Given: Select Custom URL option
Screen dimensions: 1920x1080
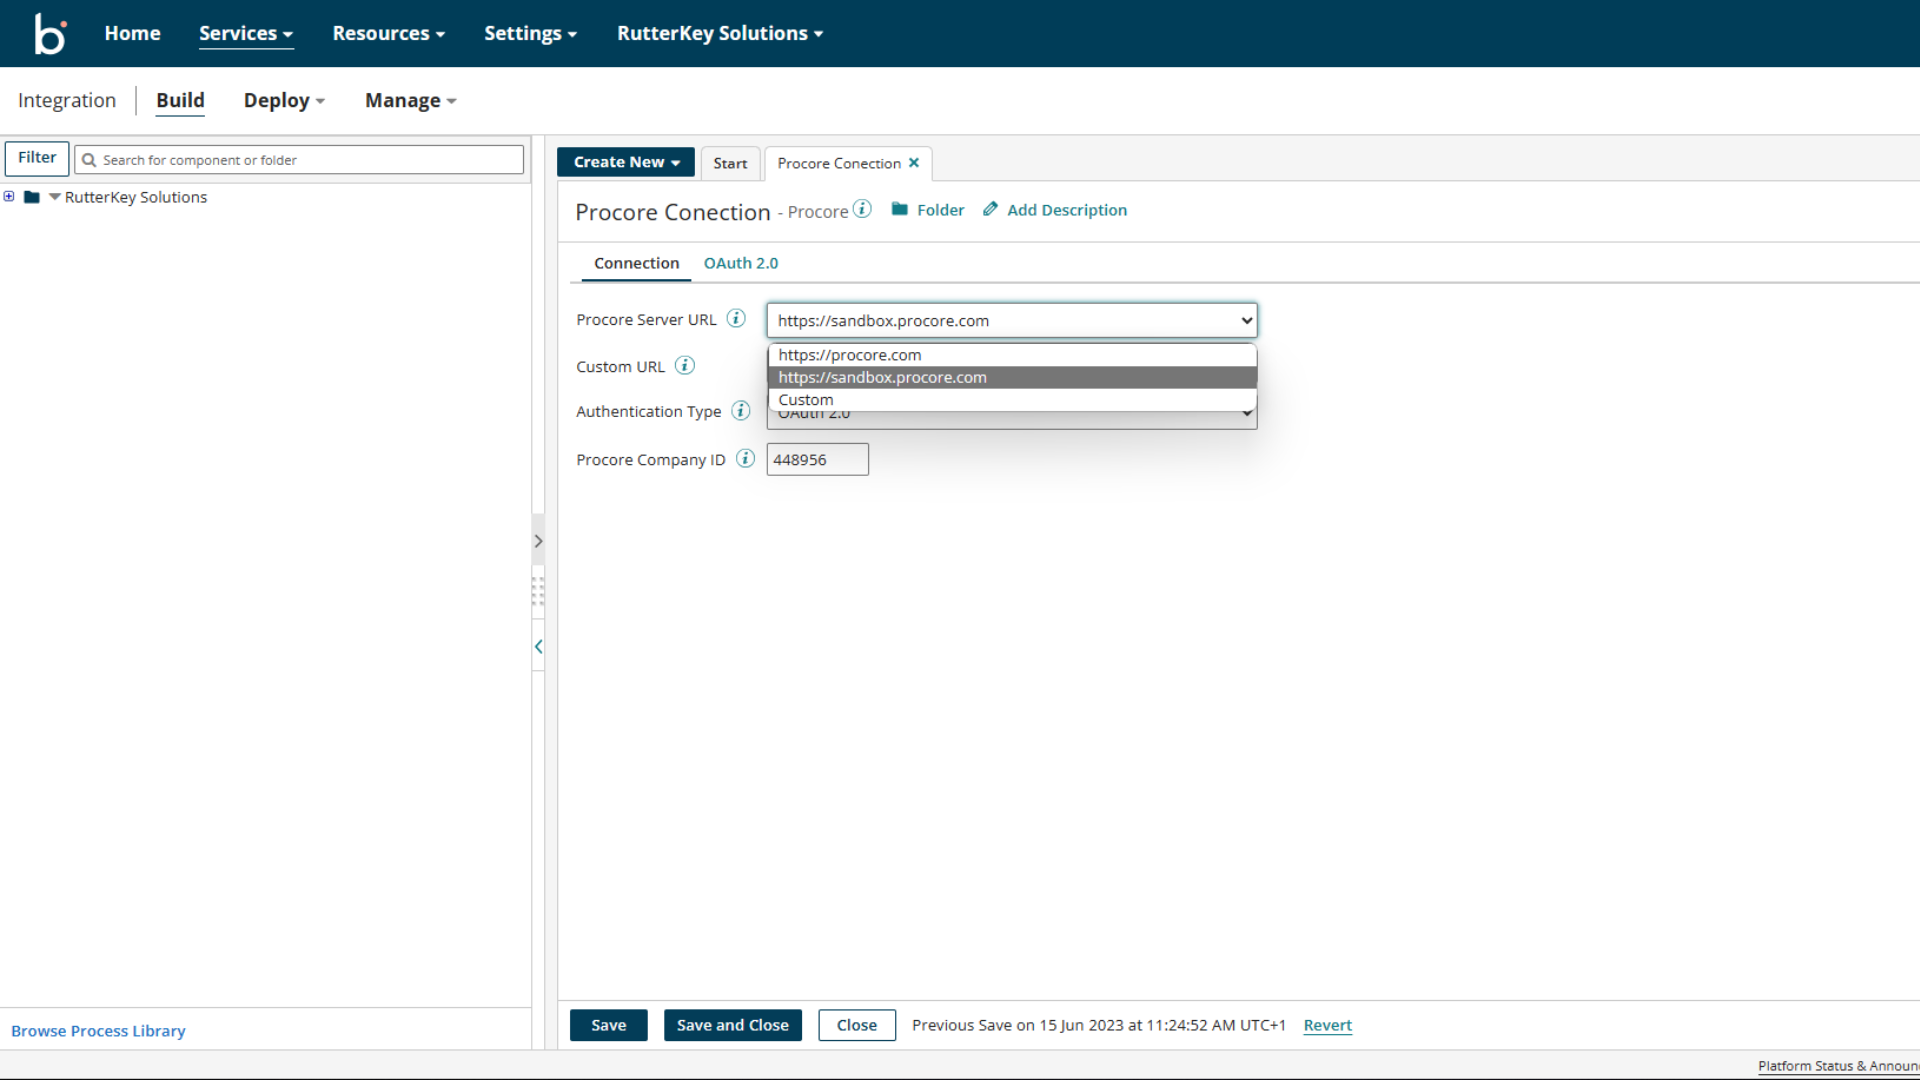Looking at the screenshot, I should coord(1012,399).
